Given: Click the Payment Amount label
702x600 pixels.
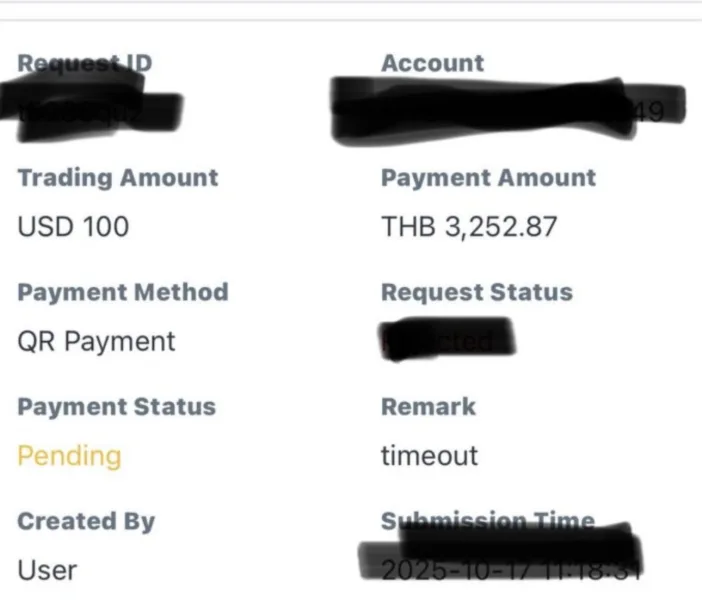Looking at the screenshot, I should click(488, 178).
